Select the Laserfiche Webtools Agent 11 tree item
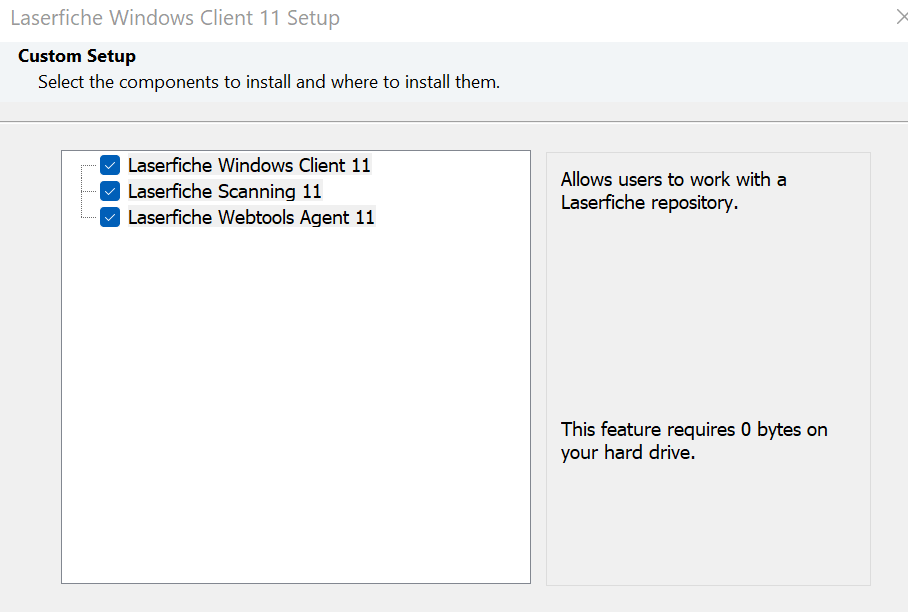The image size is (908, 612). click(x=251, y=217)
